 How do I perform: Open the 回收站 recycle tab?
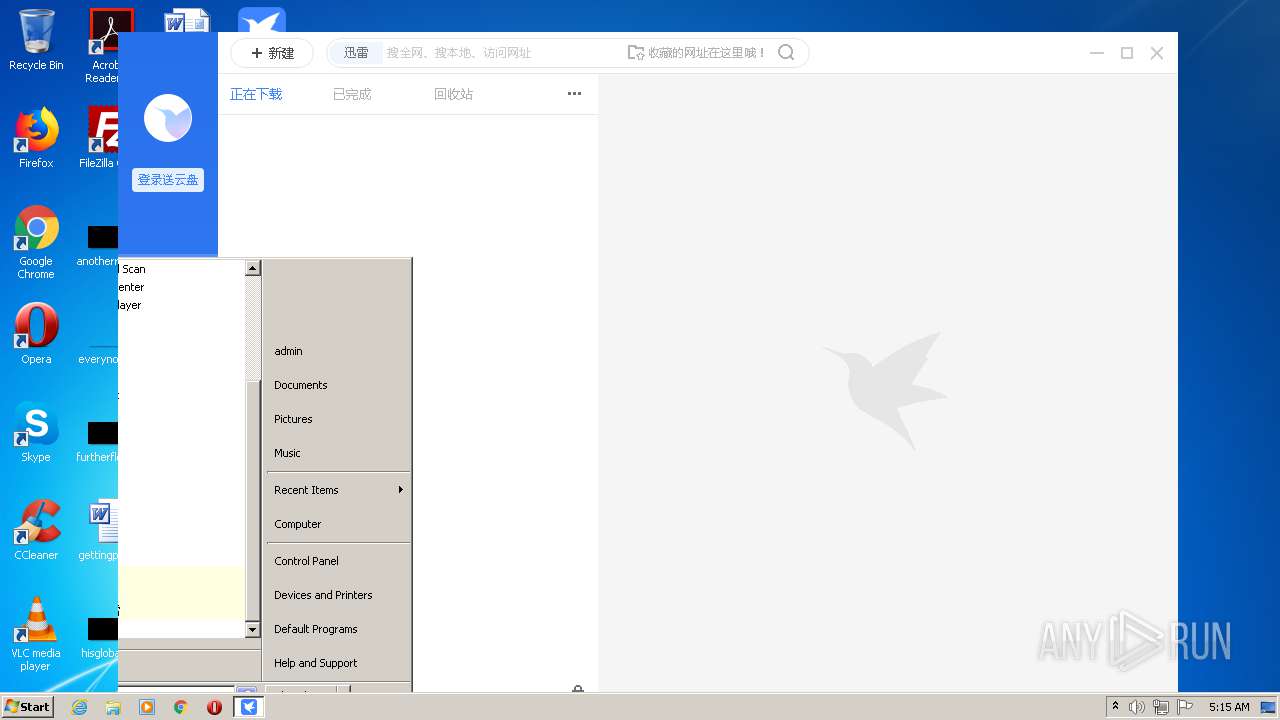pyautogui.click(x=453, y=94)
